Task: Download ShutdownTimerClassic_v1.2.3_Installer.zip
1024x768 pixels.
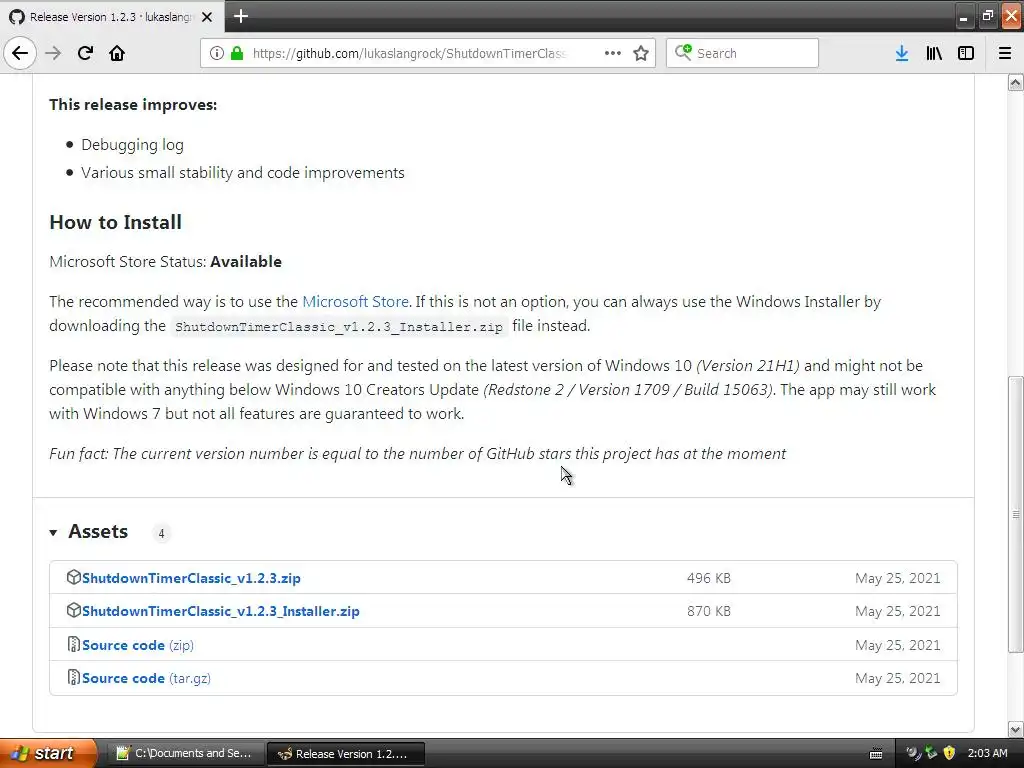Action: (221, 611)
